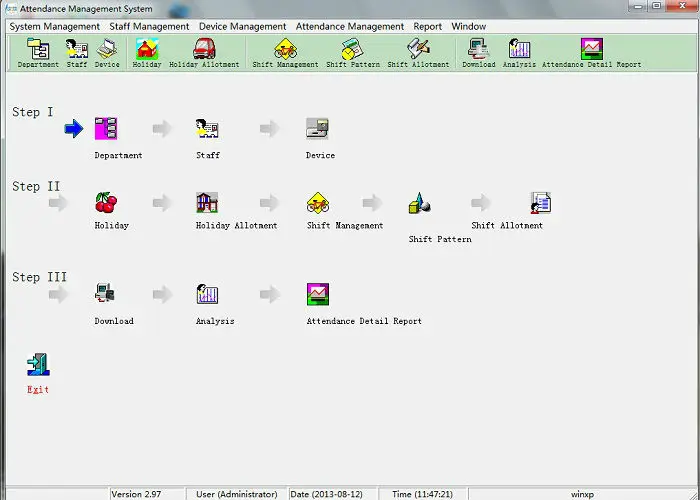Screen dimensions: 700x500
Task: Open the Holiday cherries icon in Step II
Action: (106, 203)
